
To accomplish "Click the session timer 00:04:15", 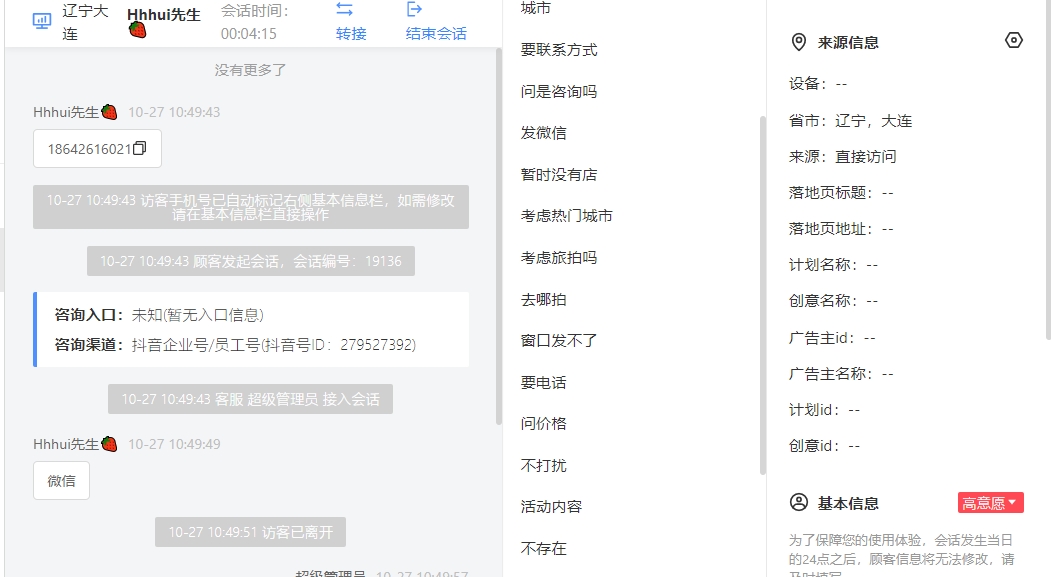I will pyautogui.click(x=249, y=34).
